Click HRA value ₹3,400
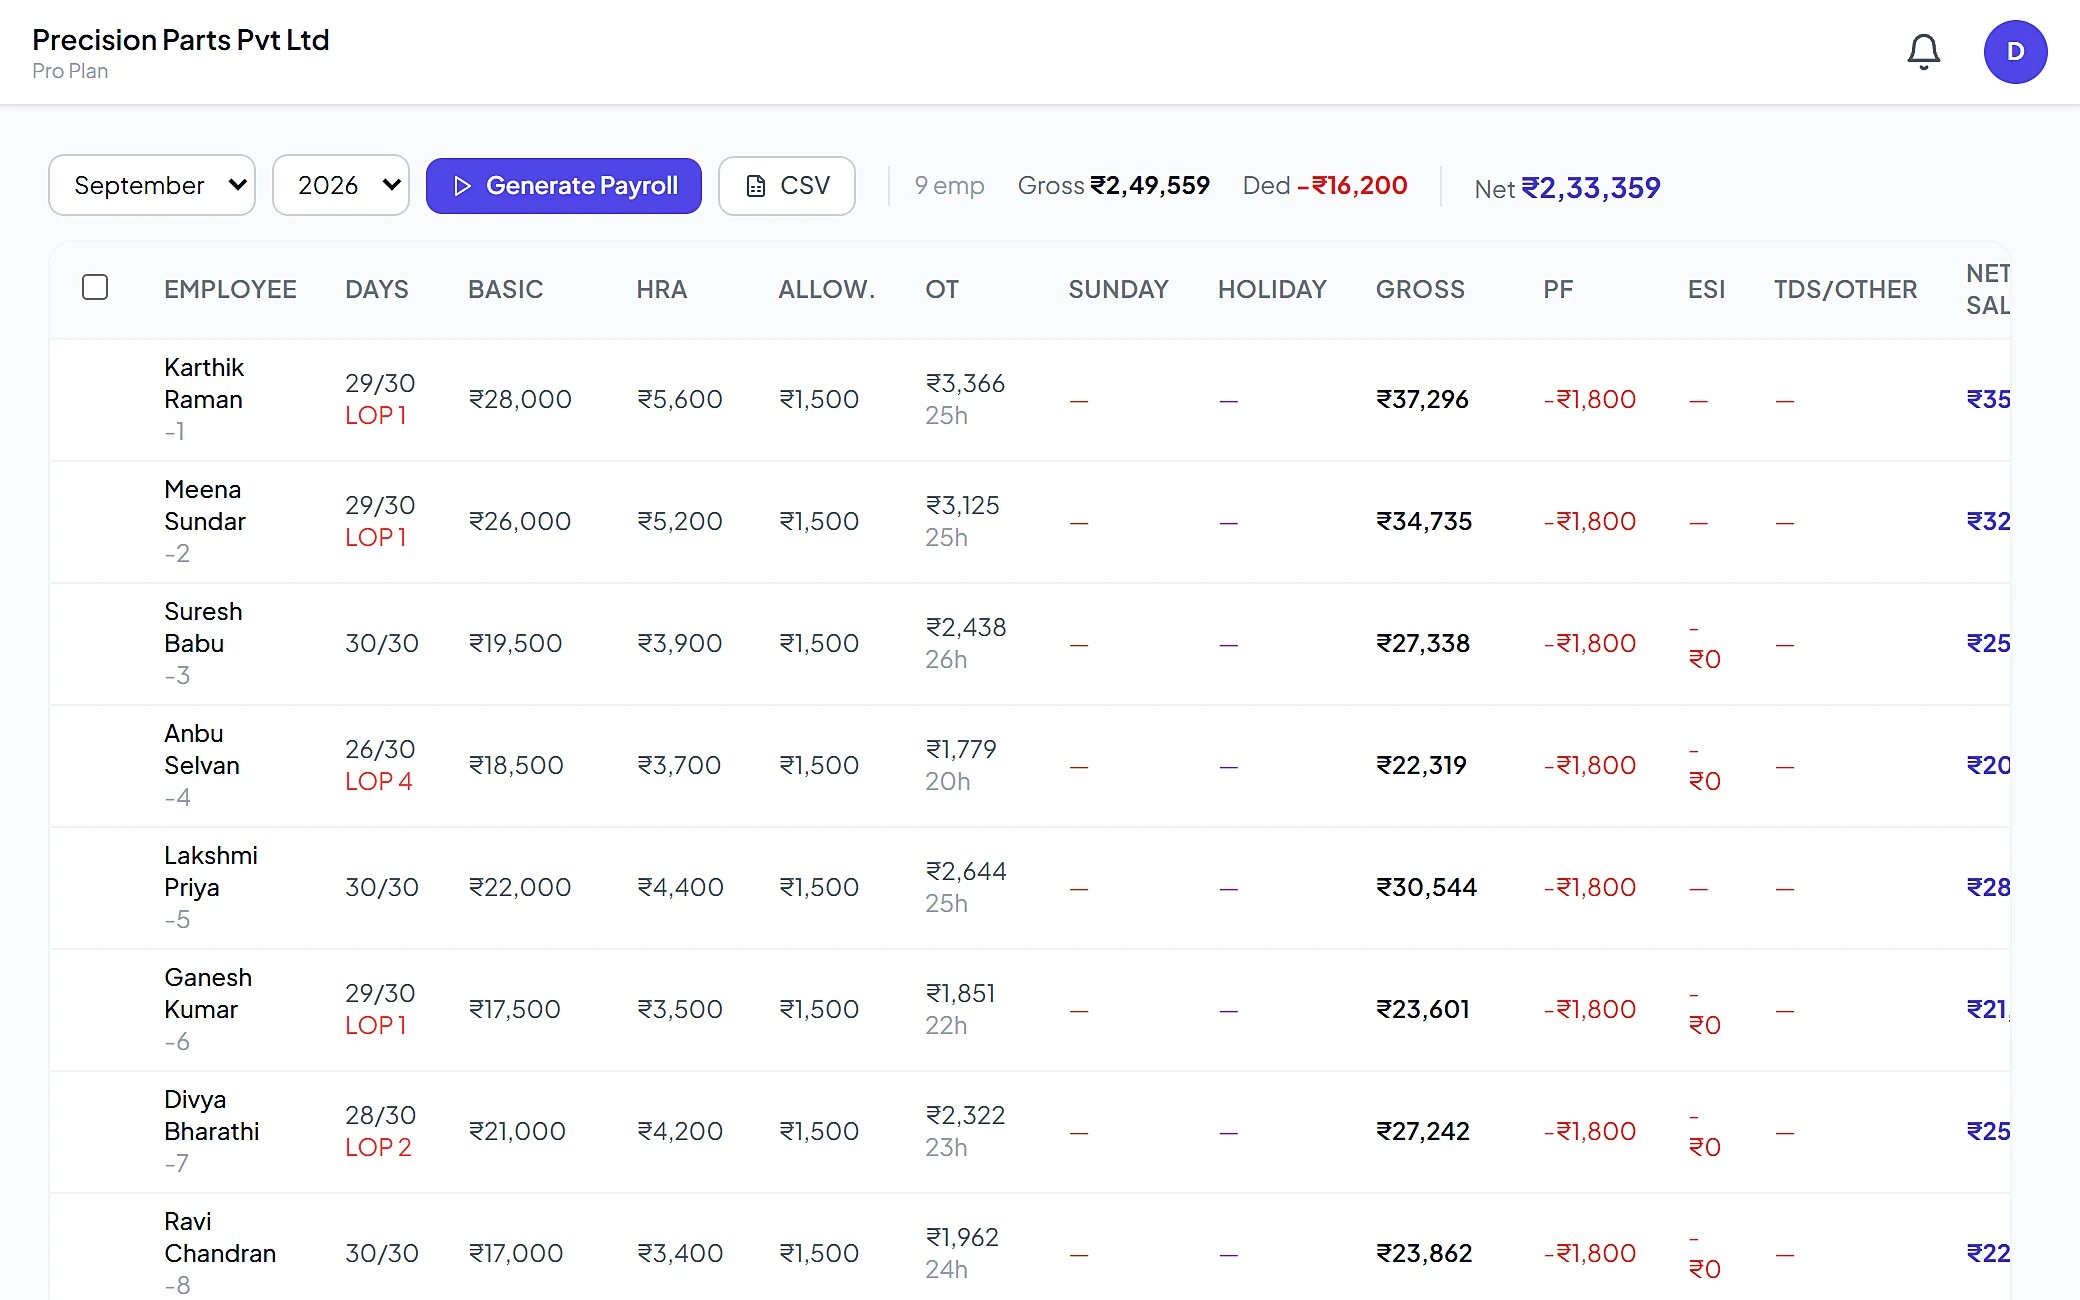The width and height of the screenshot is (2080, 1300). [680, 1254]
